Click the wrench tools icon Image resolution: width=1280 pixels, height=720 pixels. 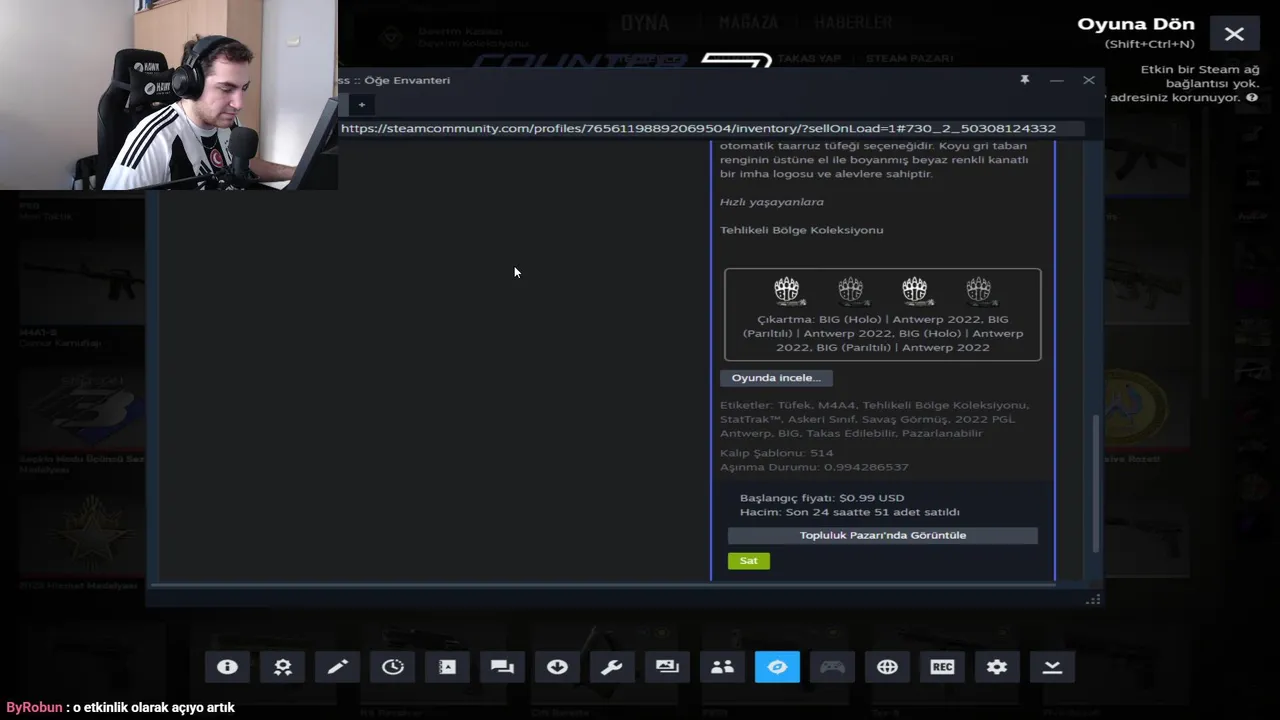pos(612,667)
